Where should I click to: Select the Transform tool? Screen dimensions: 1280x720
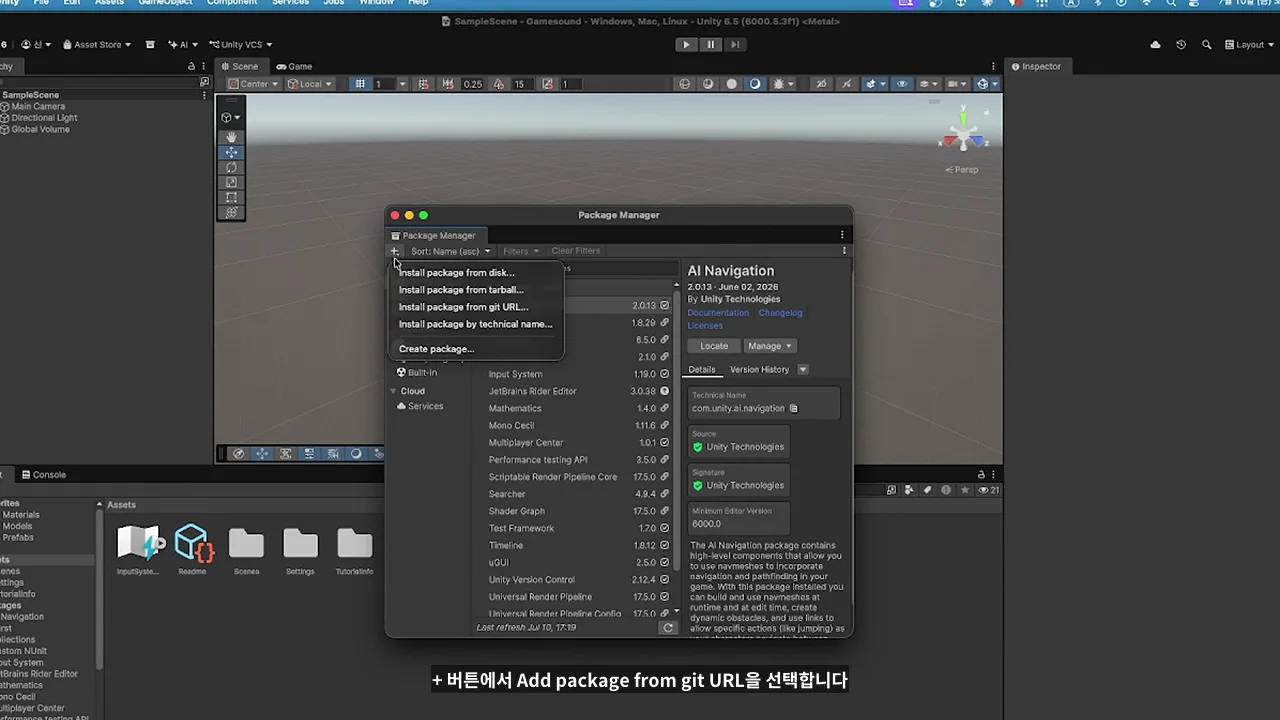[231, 213]
